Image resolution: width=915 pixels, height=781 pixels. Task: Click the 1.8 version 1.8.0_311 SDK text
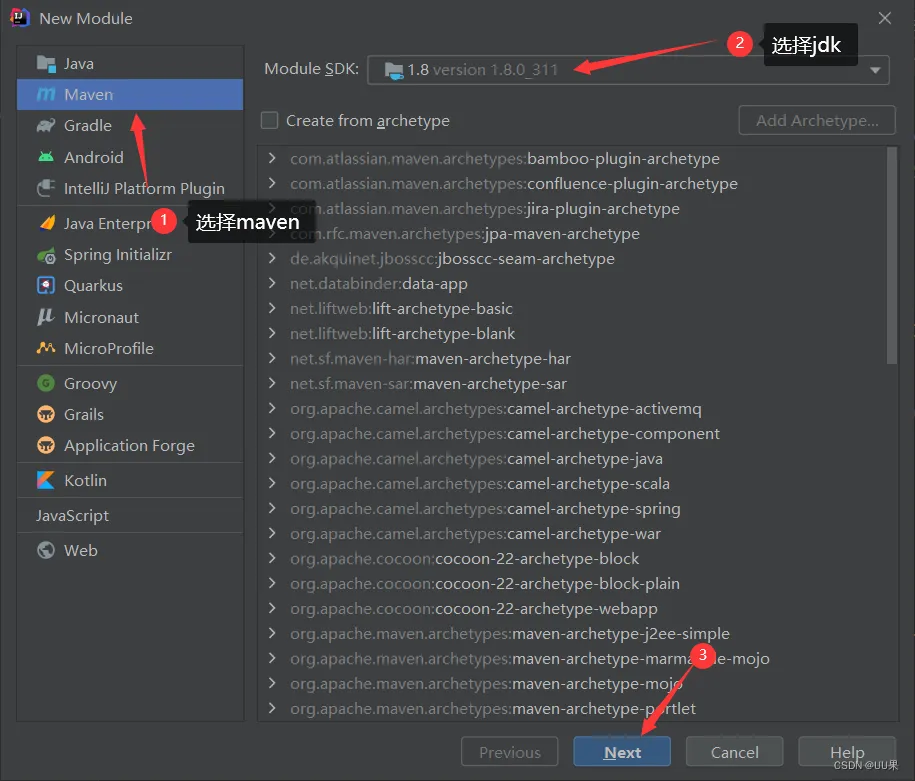click(x=483, y=70)
